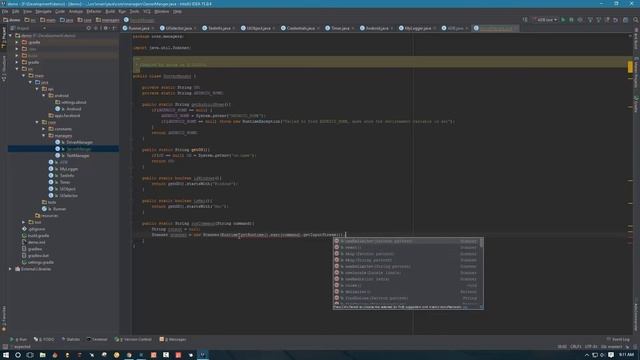Open the File menu

coord(5,11)
